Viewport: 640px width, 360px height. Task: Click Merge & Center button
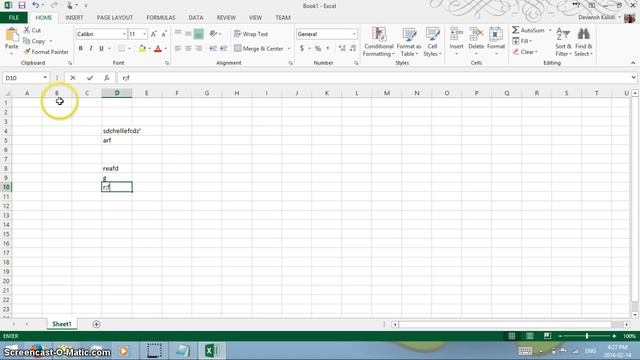coord(259,49)
